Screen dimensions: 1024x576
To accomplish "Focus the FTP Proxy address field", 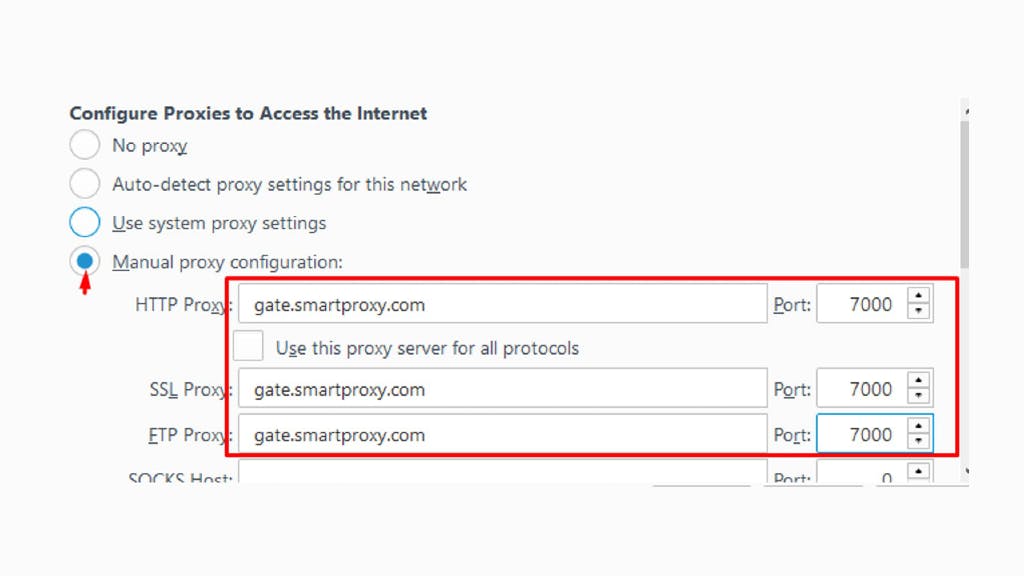I will pos(502,434).
